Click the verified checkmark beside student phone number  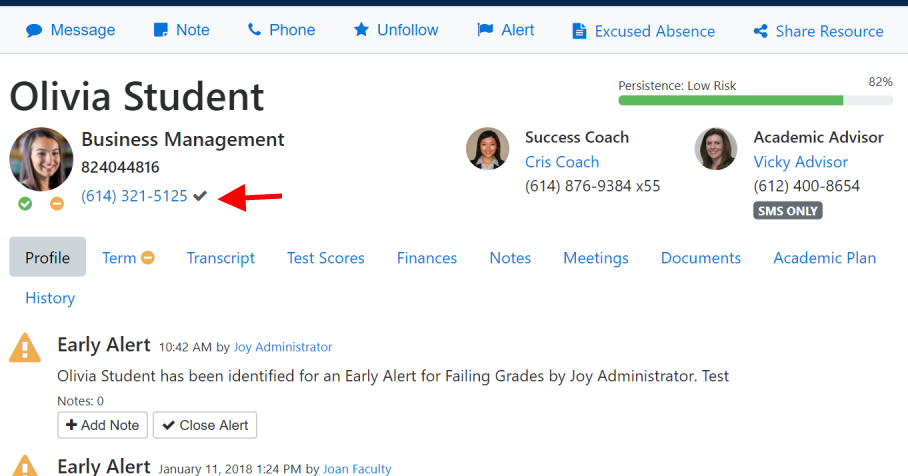click(200, 196)
